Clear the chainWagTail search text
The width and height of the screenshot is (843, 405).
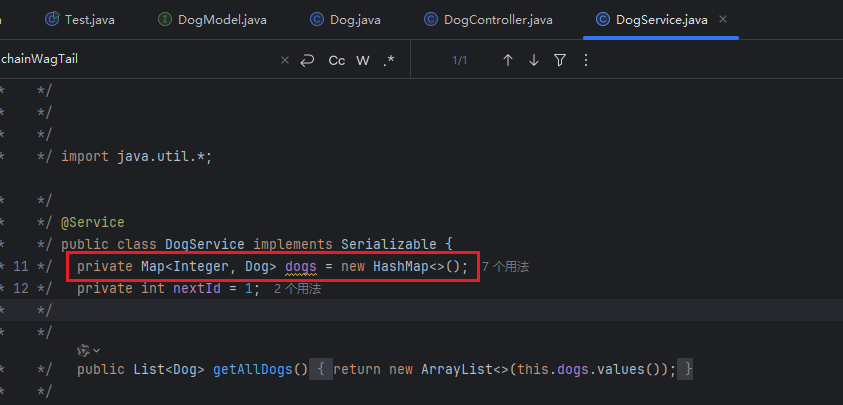click(285, 60)
